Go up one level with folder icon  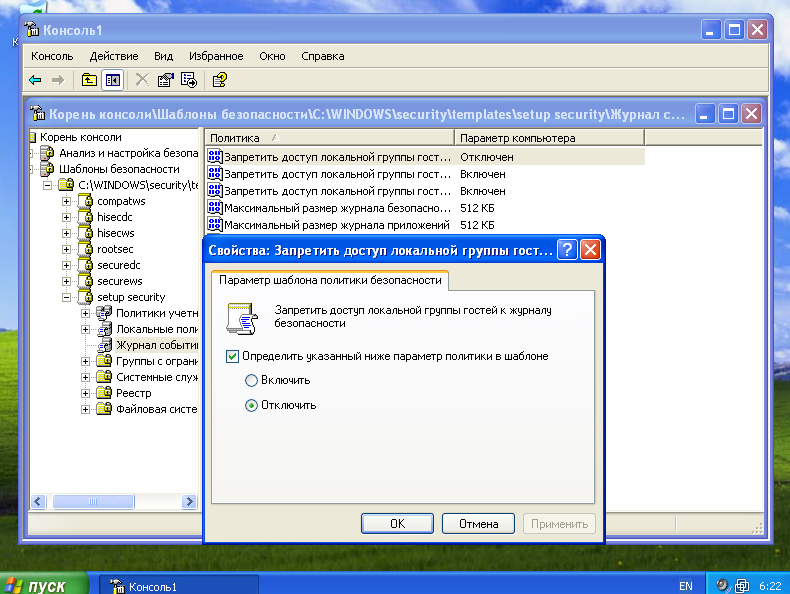89,80
